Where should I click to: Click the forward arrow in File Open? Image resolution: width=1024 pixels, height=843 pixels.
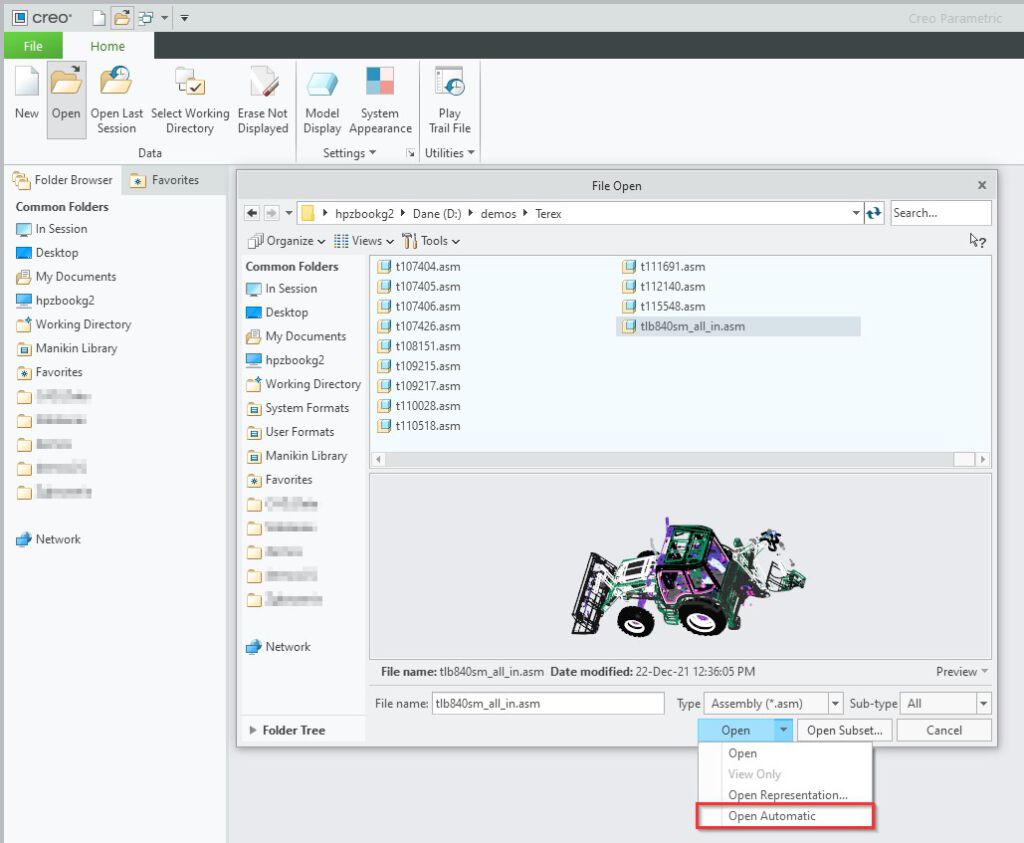click(x=271, y=213)
